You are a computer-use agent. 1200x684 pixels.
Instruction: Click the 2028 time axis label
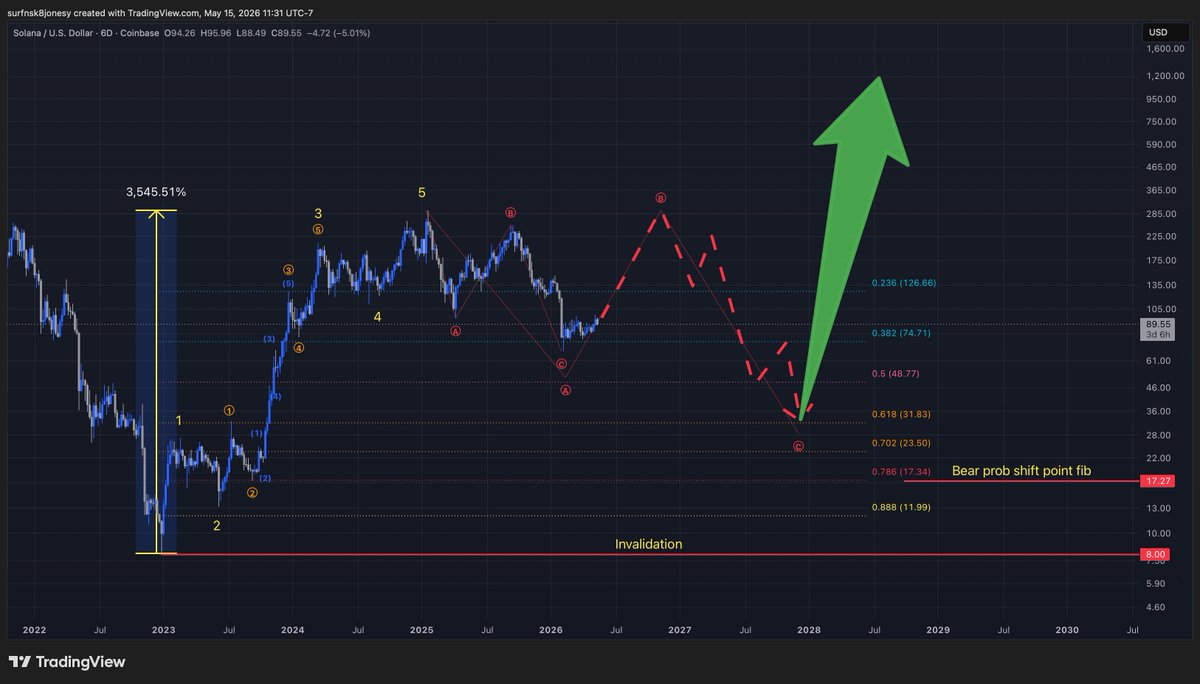[809, 630]
